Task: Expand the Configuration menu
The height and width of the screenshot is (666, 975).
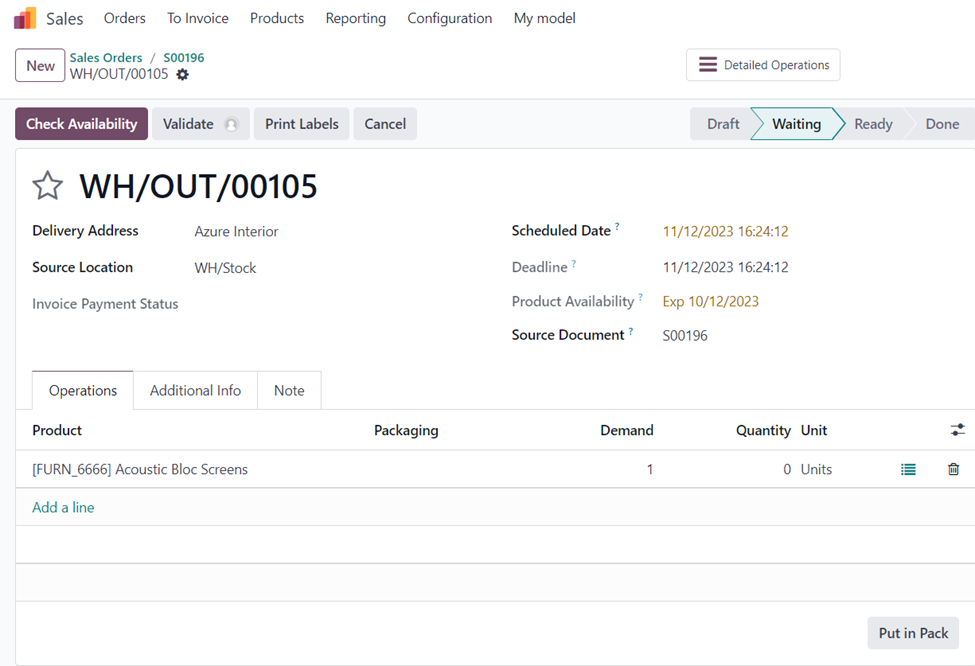Action: point(449,18)
